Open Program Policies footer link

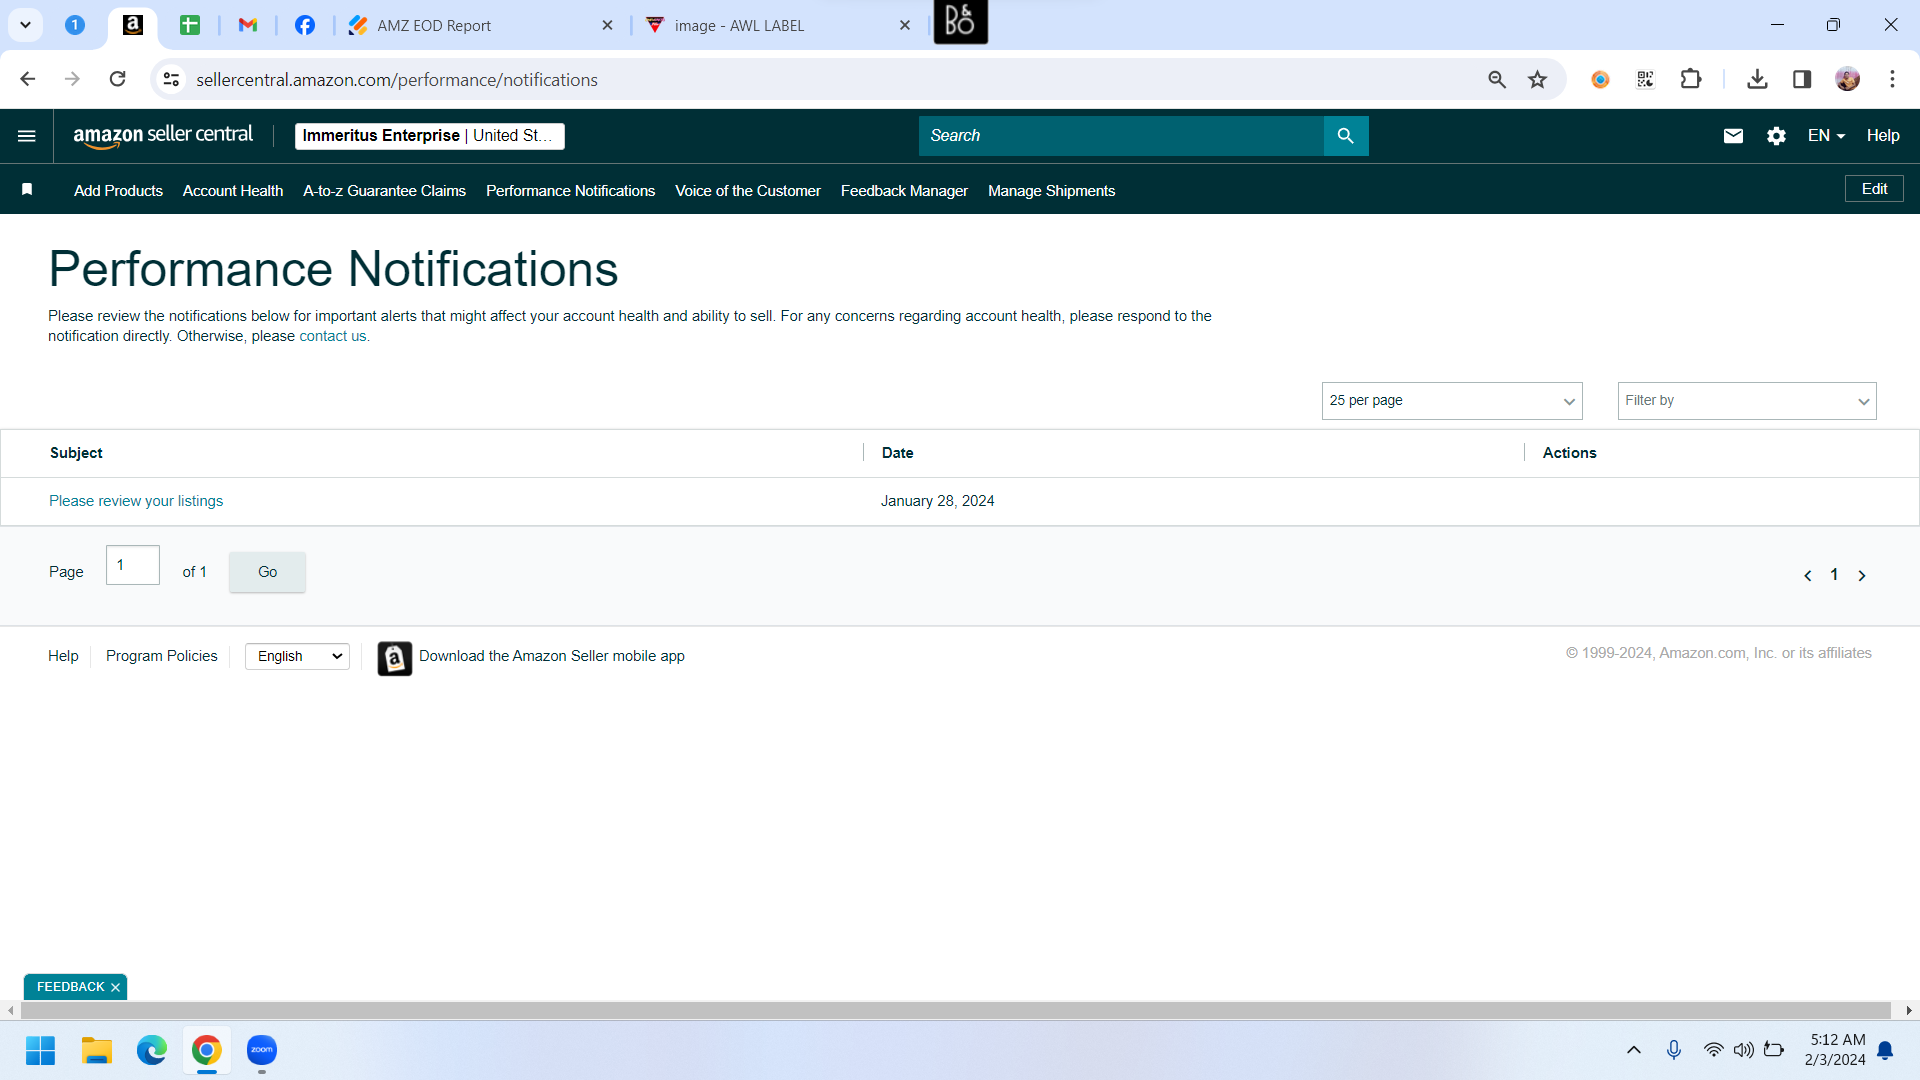(x=162, y=656)
